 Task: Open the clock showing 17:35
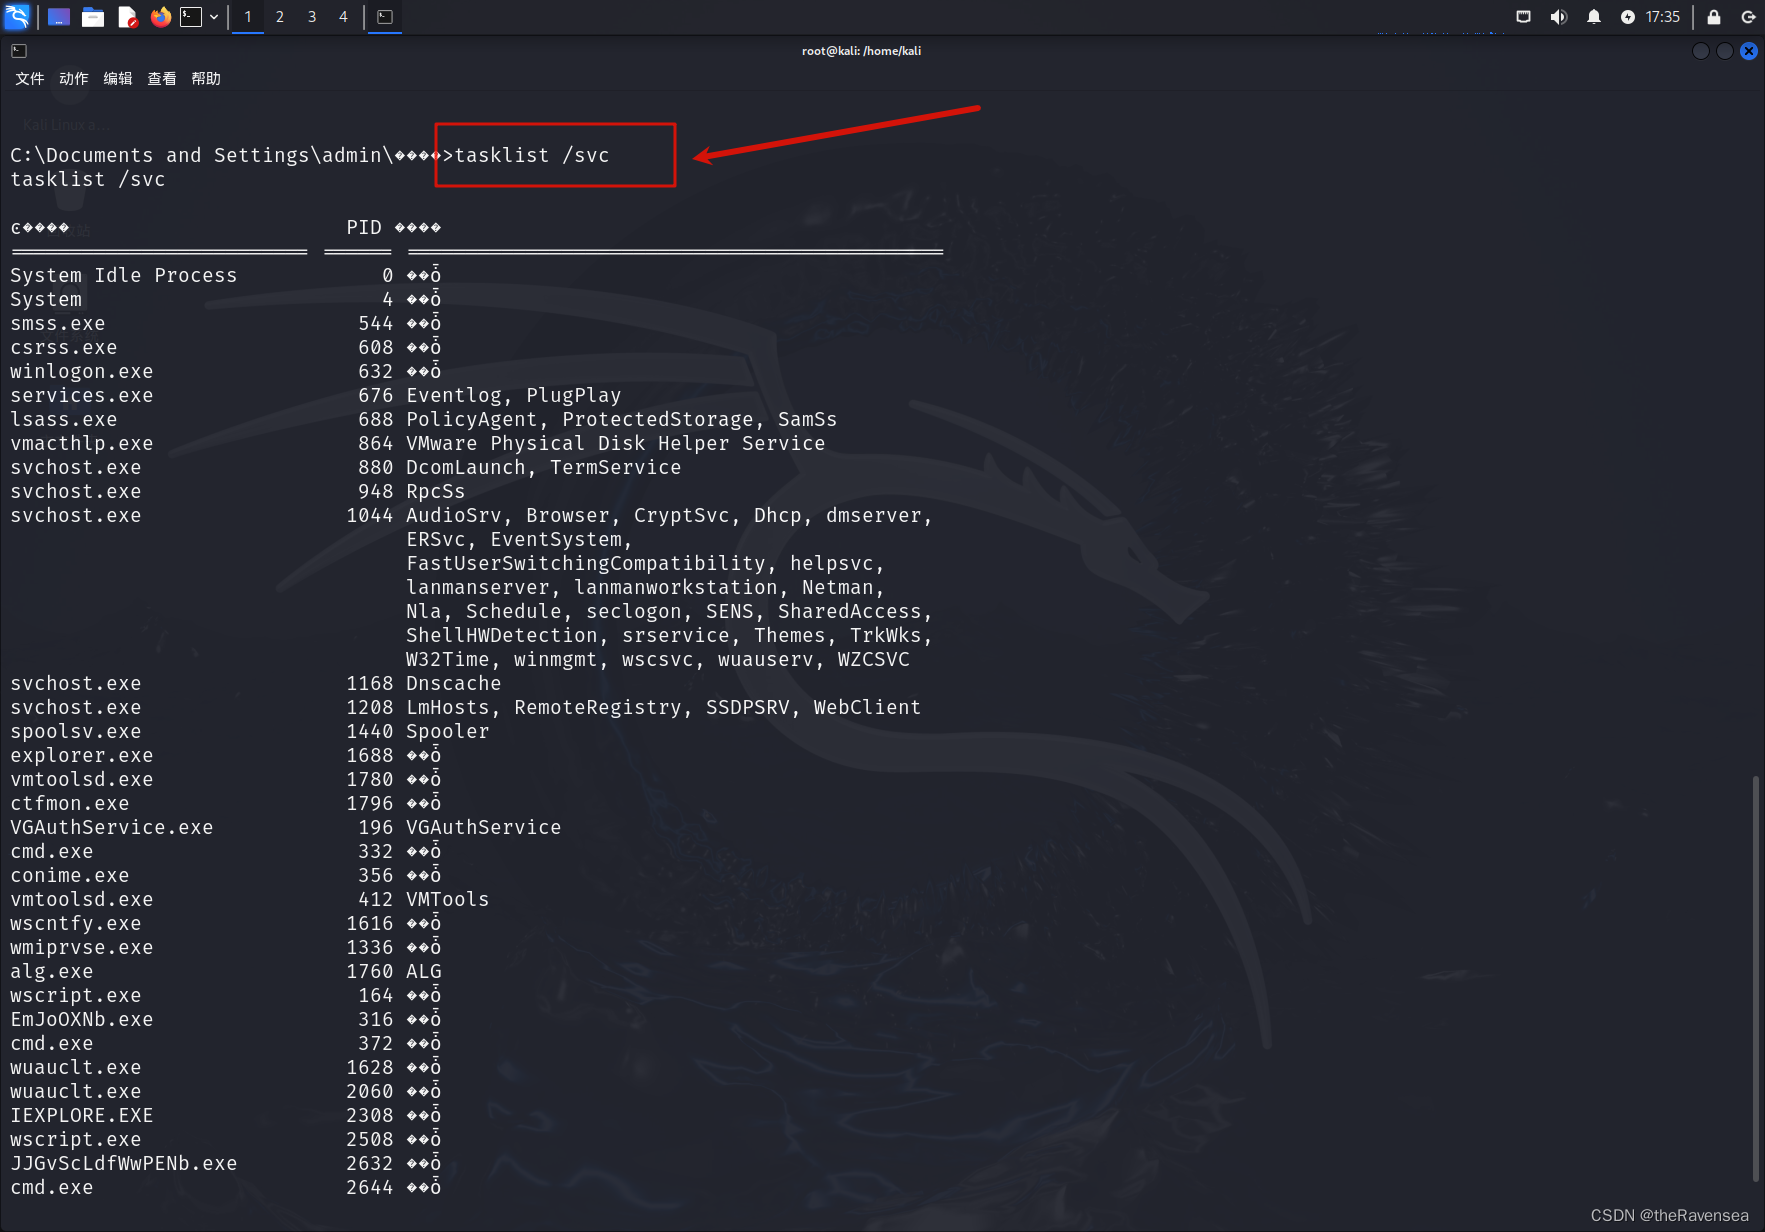coord(1663,17)
